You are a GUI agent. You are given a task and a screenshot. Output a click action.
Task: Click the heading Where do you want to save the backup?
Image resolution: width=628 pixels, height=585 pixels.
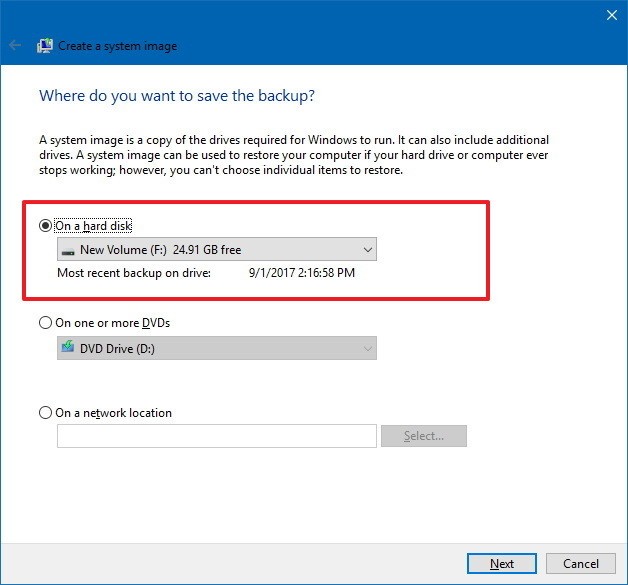(177, 96)
